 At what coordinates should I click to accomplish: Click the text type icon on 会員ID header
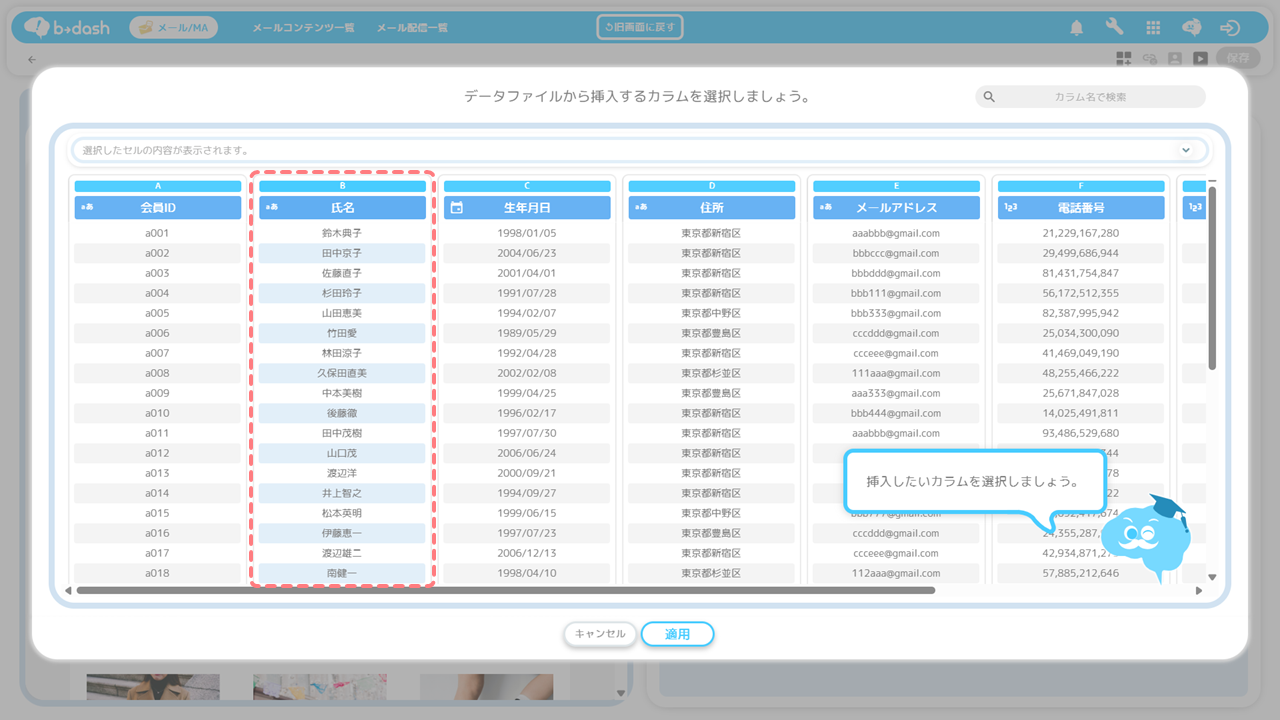(x=88, y=208)
